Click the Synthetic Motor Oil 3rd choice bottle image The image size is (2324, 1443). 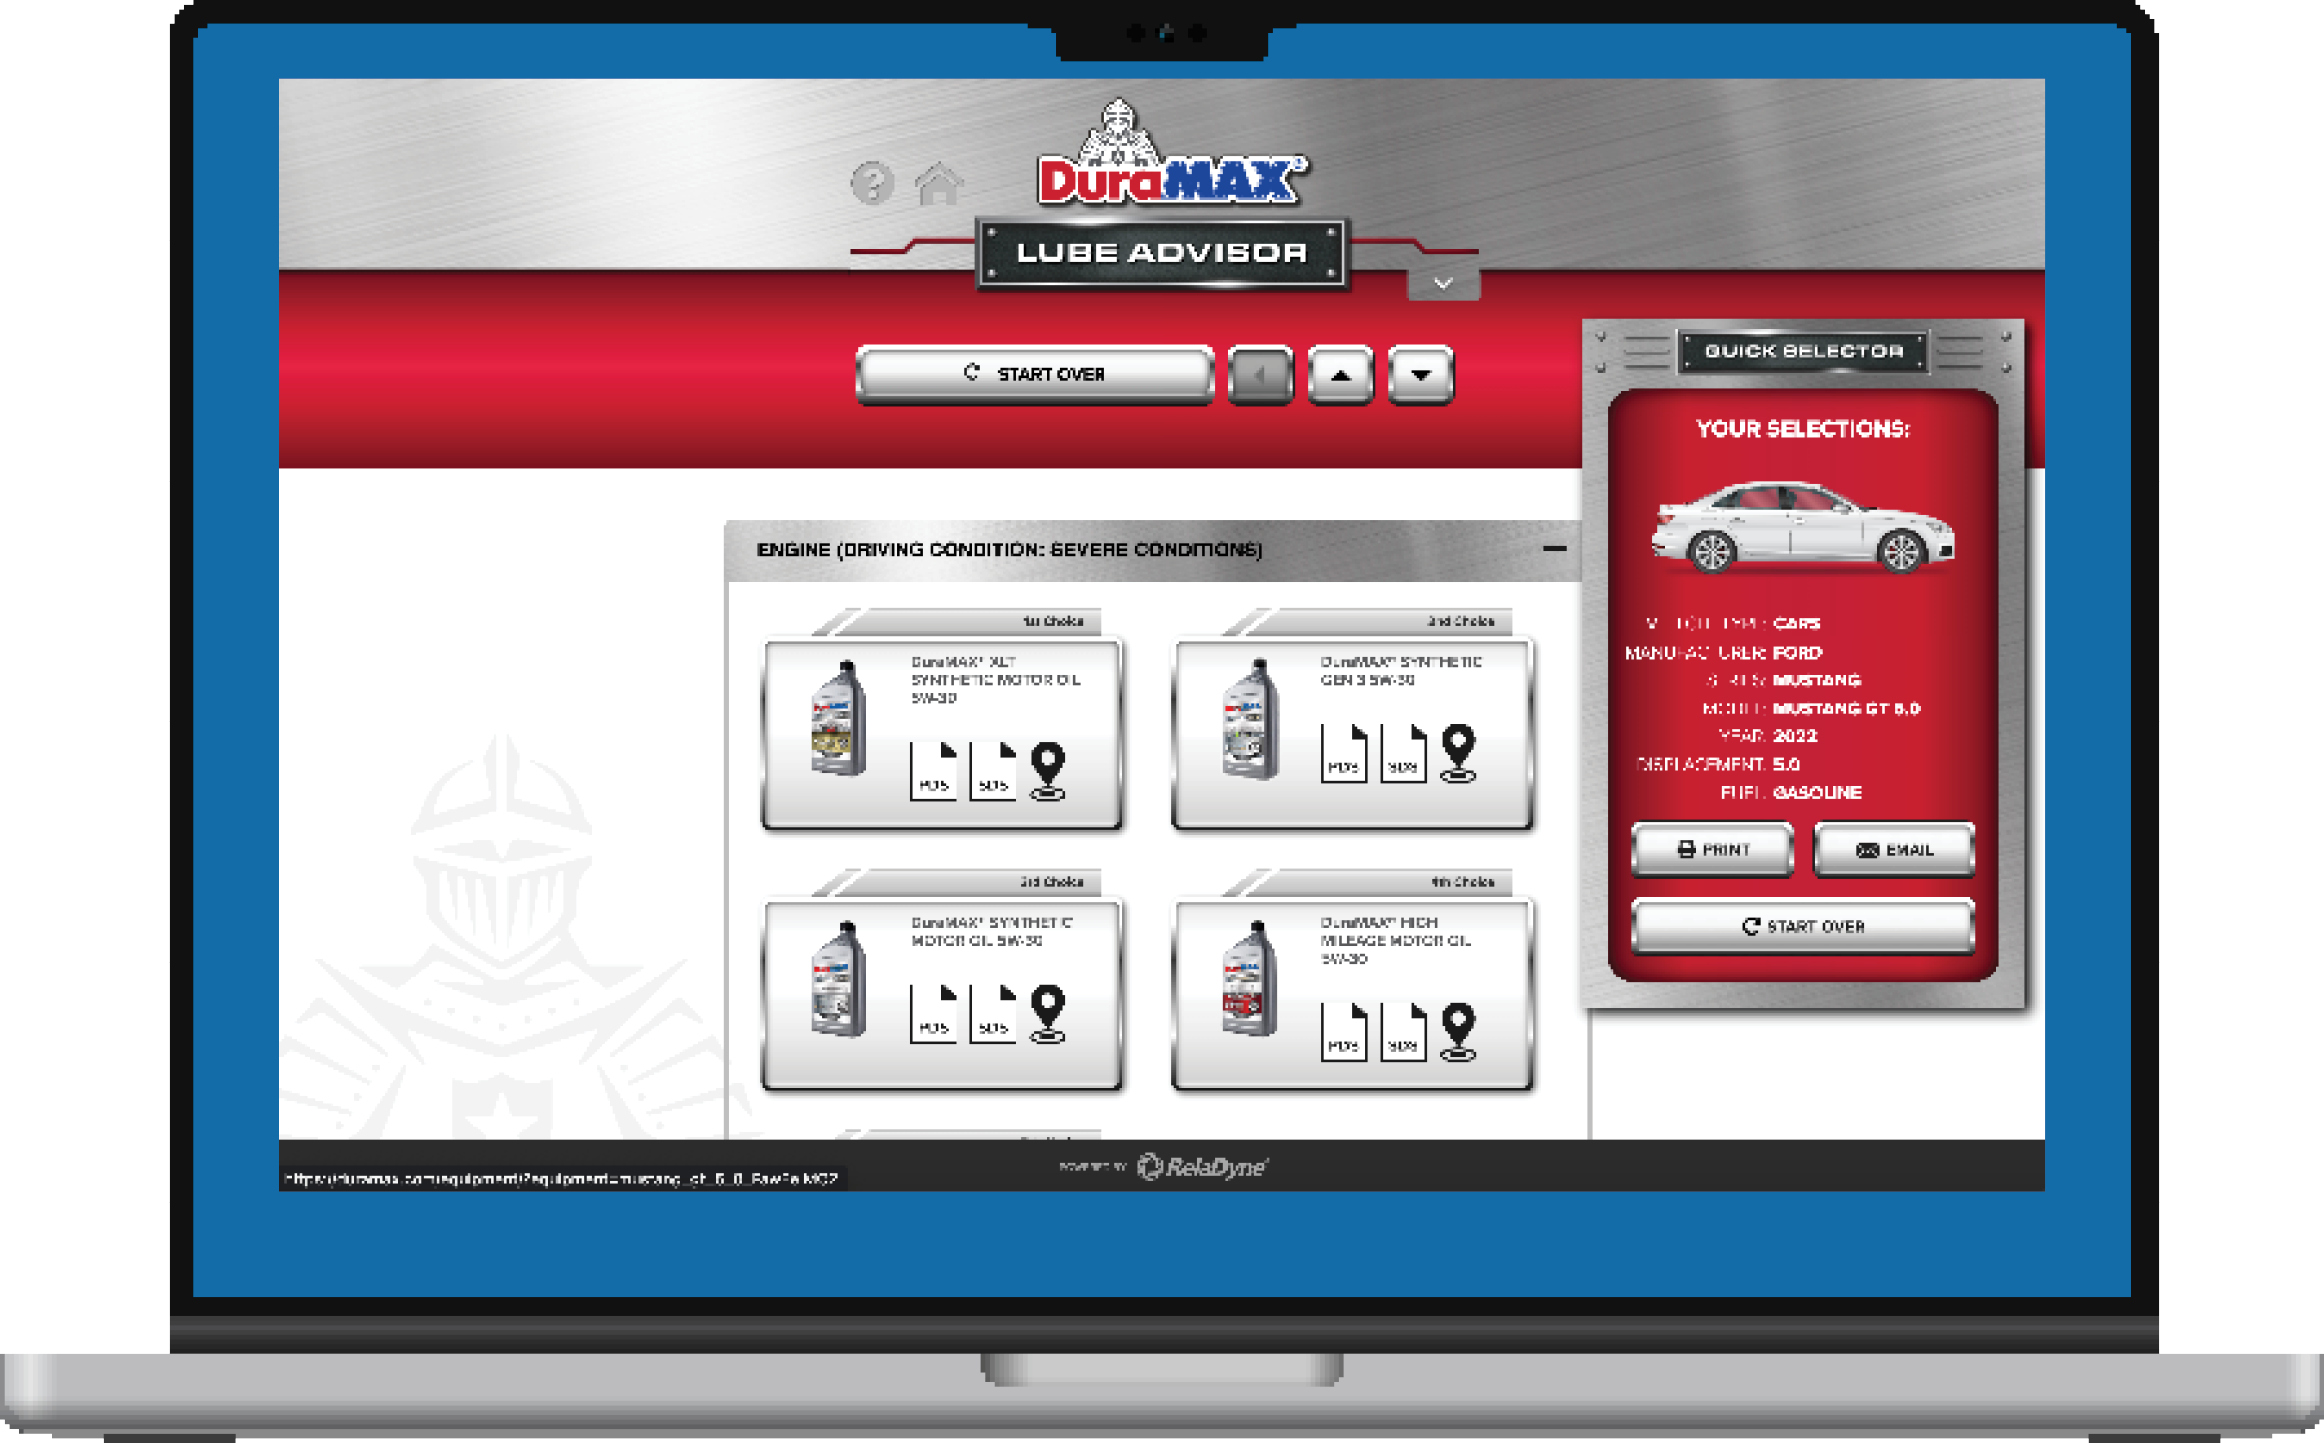[838, 978]
